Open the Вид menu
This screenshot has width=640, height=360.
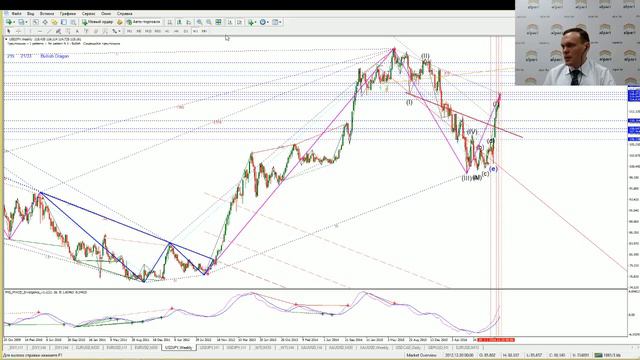click(x=31, y=13)
